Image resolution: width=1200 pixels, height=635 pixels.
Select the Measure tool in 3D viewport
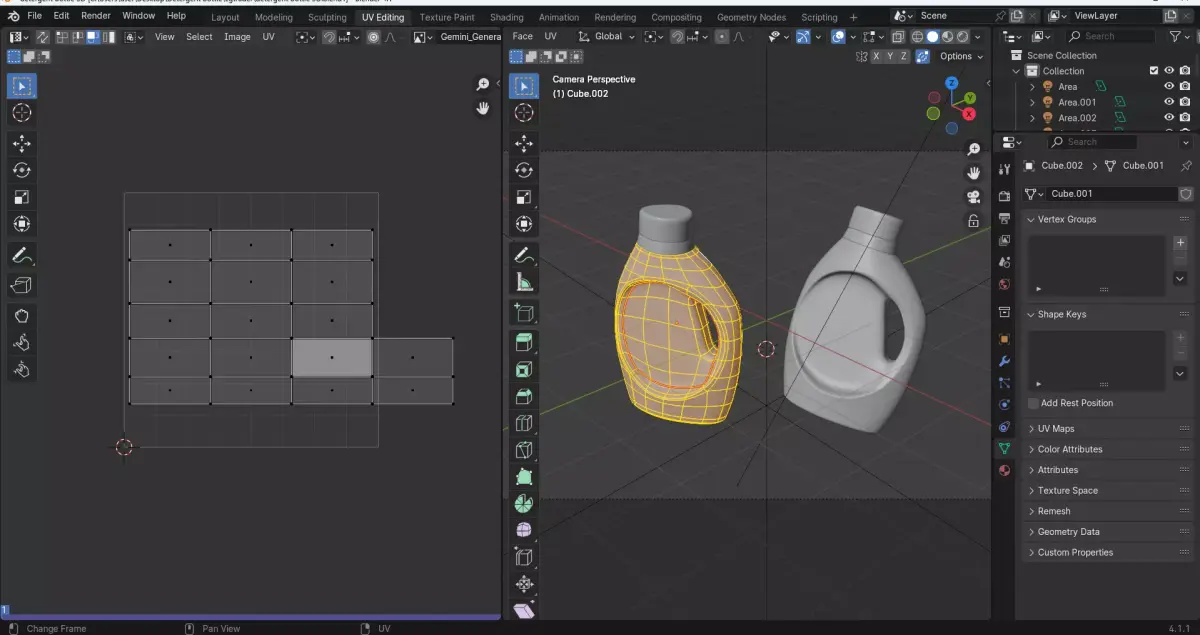click(524, 283)
